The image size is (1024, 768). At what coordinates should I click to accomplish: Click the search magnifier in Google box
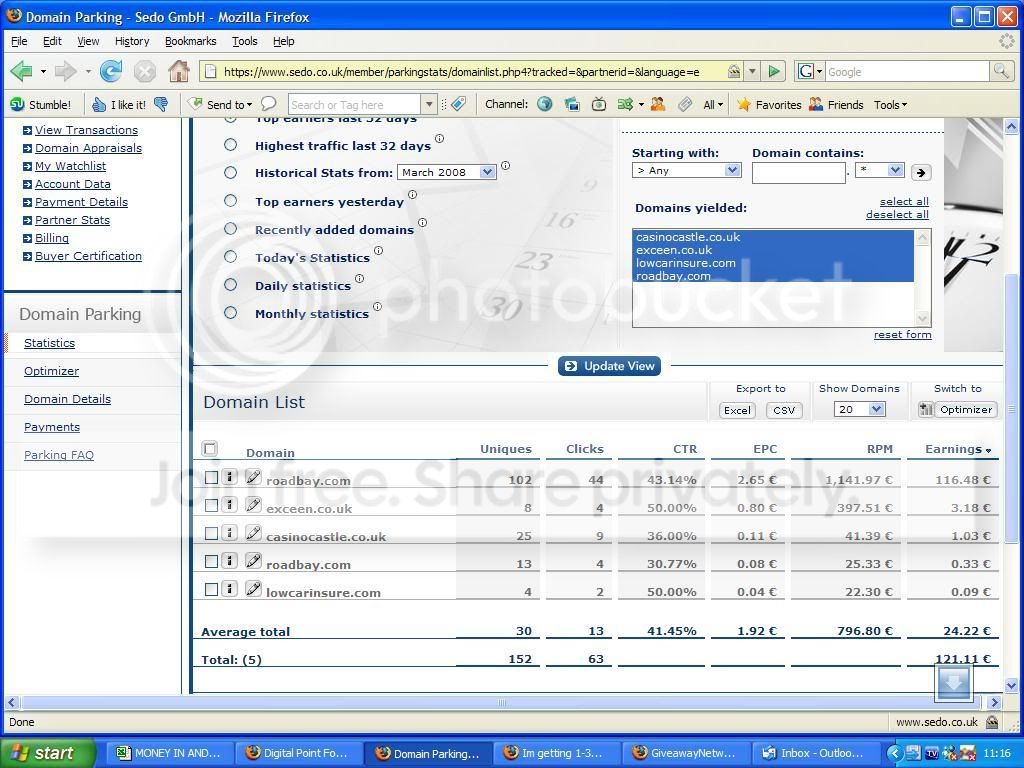[x=1000, y=71]
